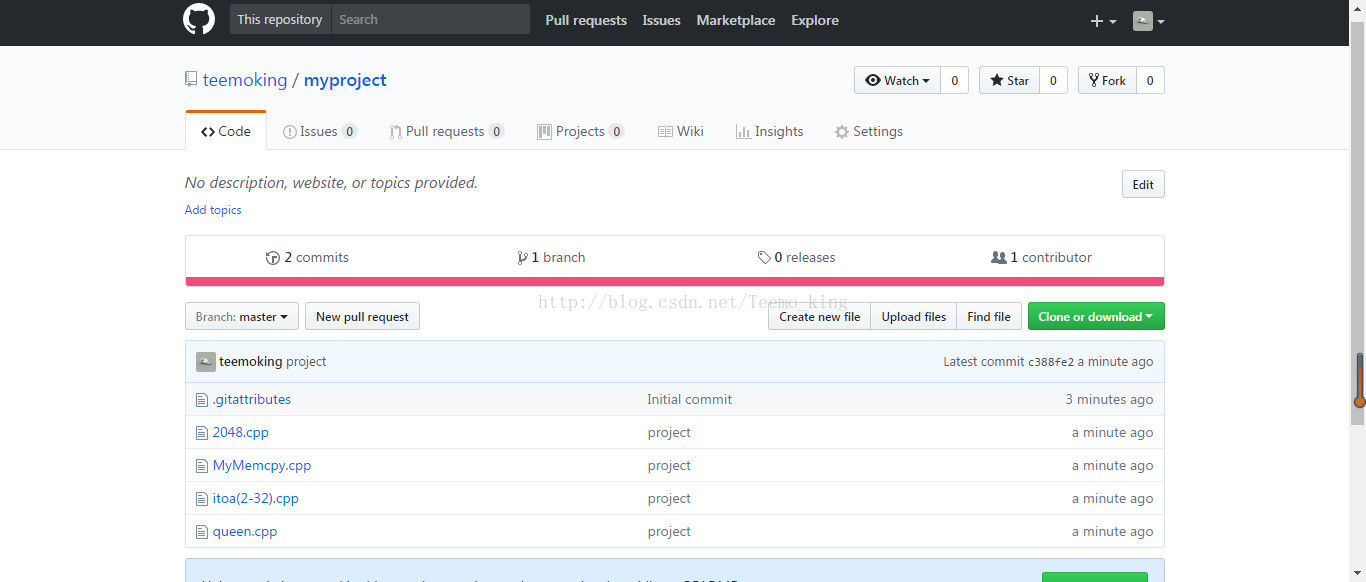Click the file icon for 2048.cpp
Image resolution: width=1366 pixels, height=582 pixels.
(x=202, y=433)
